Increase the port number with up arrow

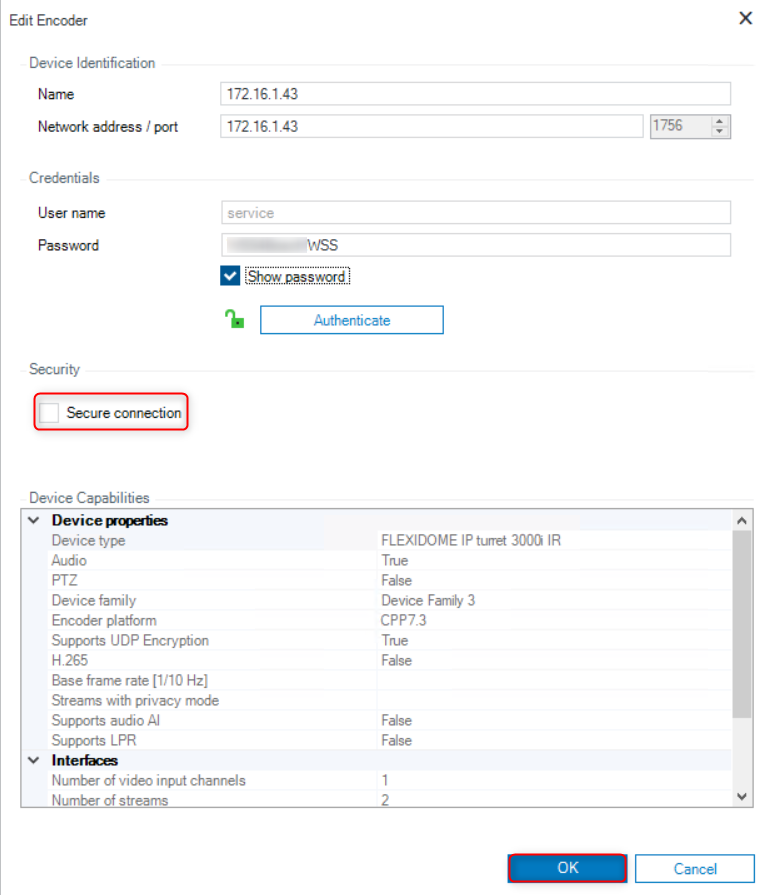point(720,121)
